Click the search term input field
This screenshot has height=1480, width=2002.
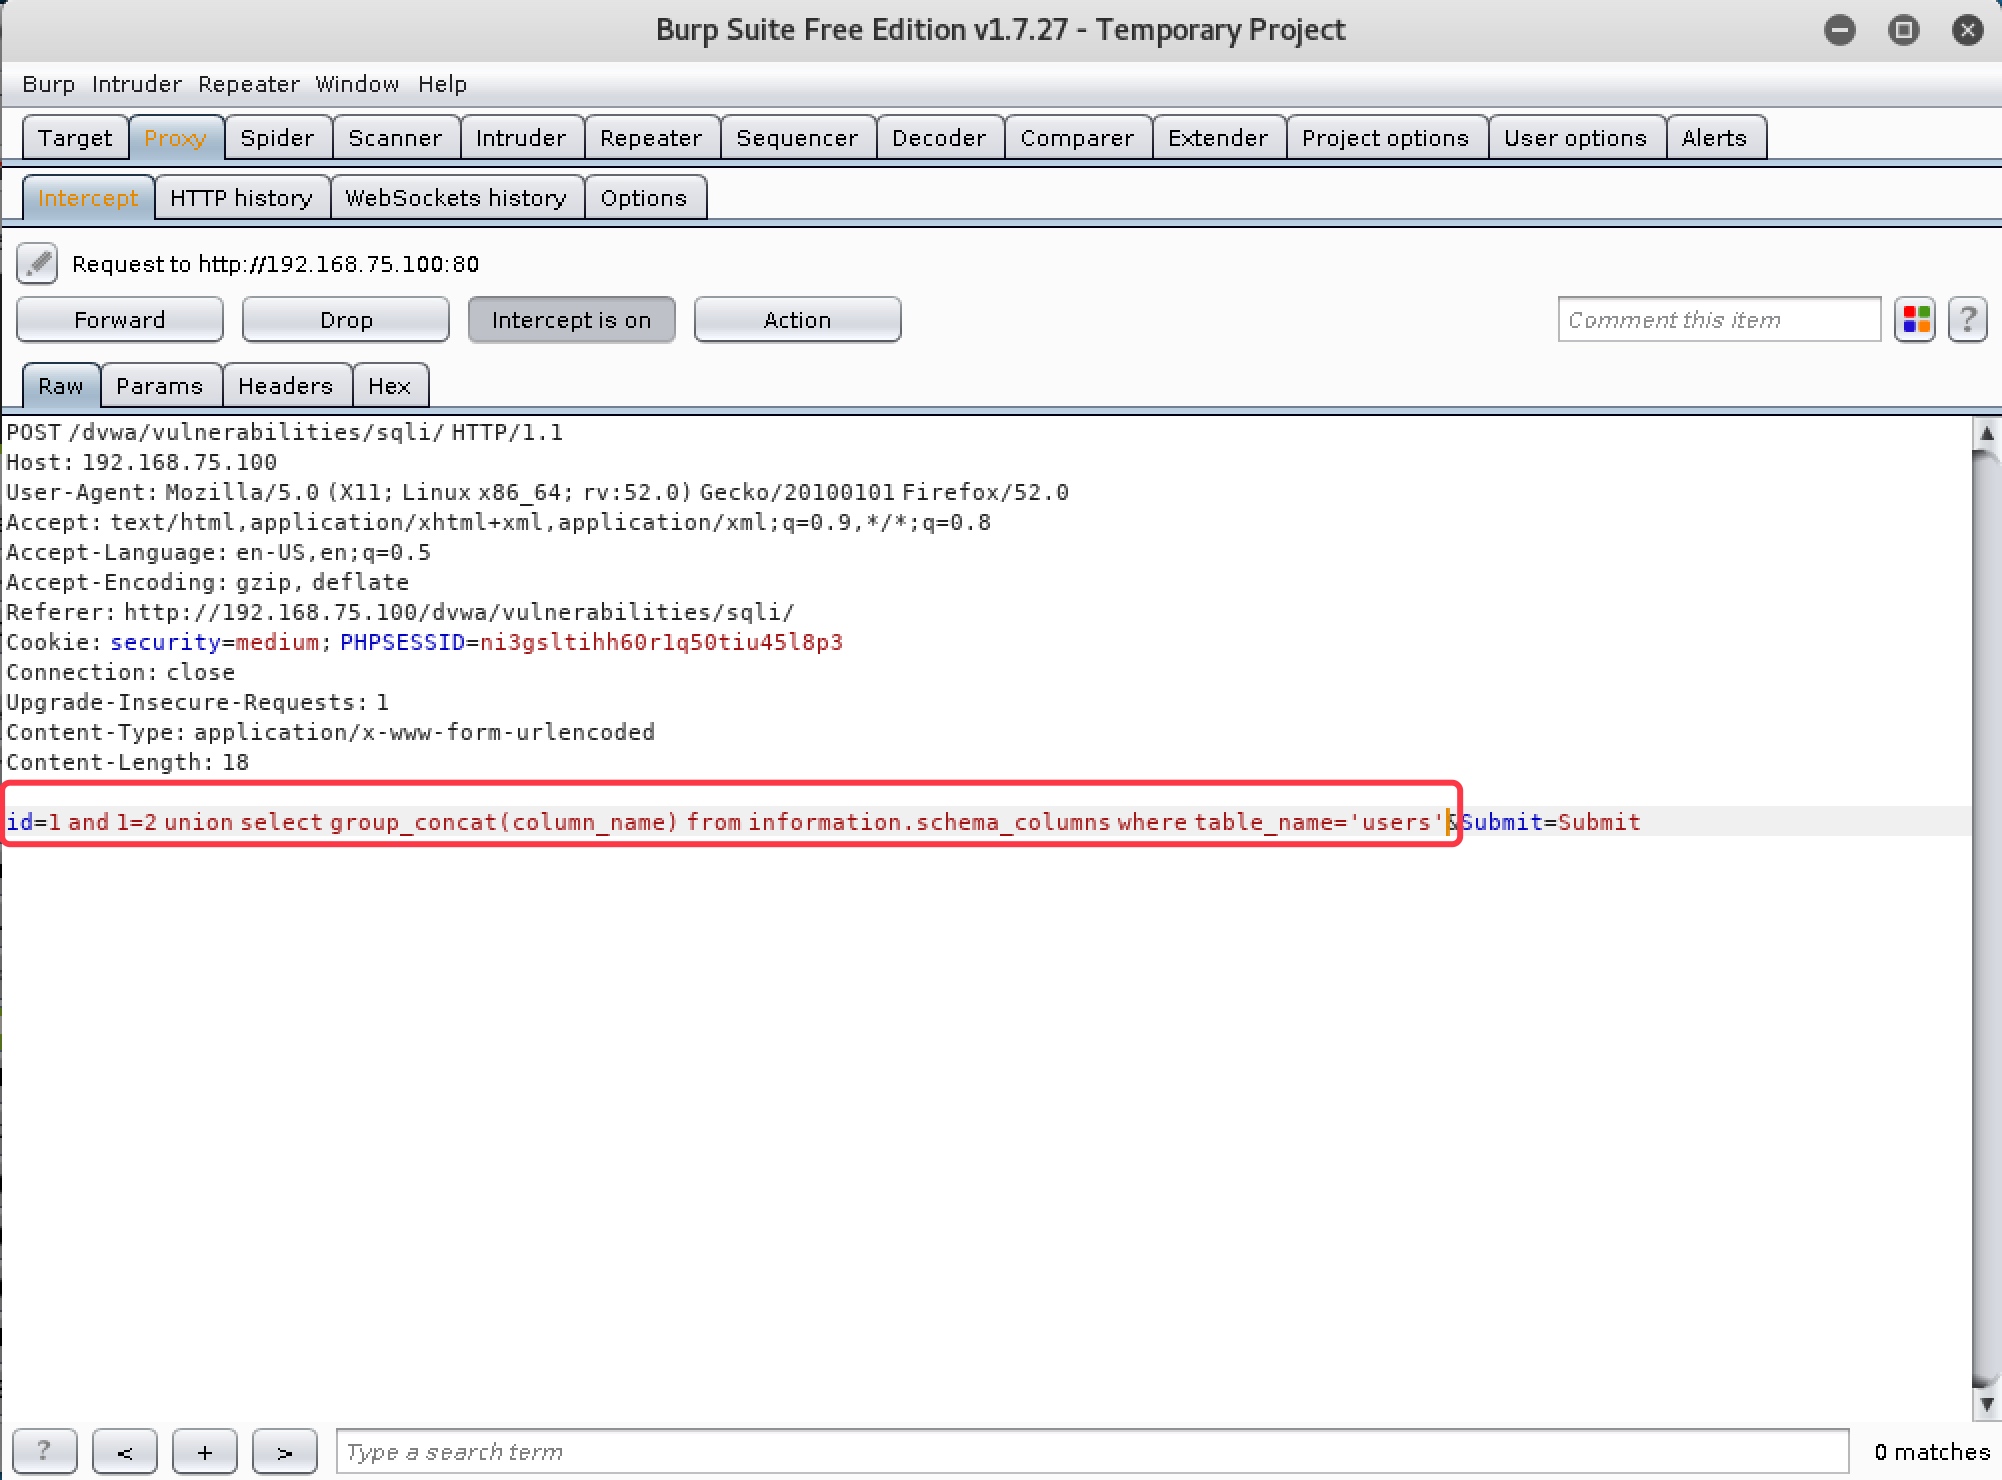pos(1092,1451)
